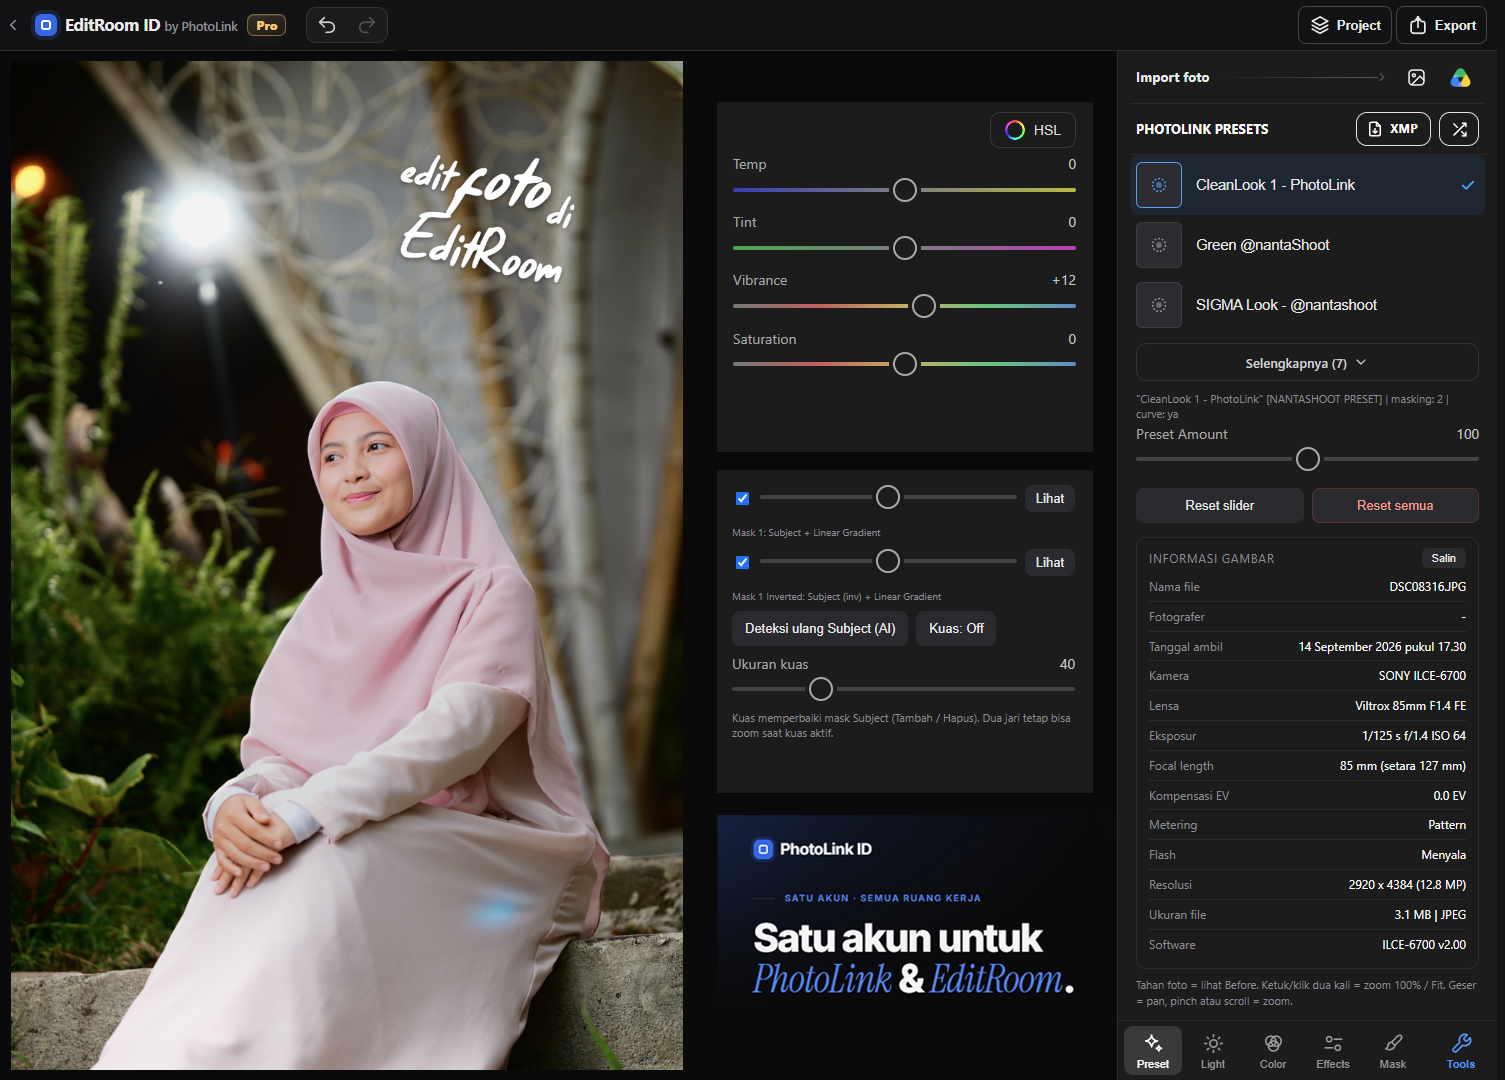The width and height of the screenshot is (1505, 1080).
Task: Click the Reset slider button
Action: pyautogui.click(x=1219, y=505)
